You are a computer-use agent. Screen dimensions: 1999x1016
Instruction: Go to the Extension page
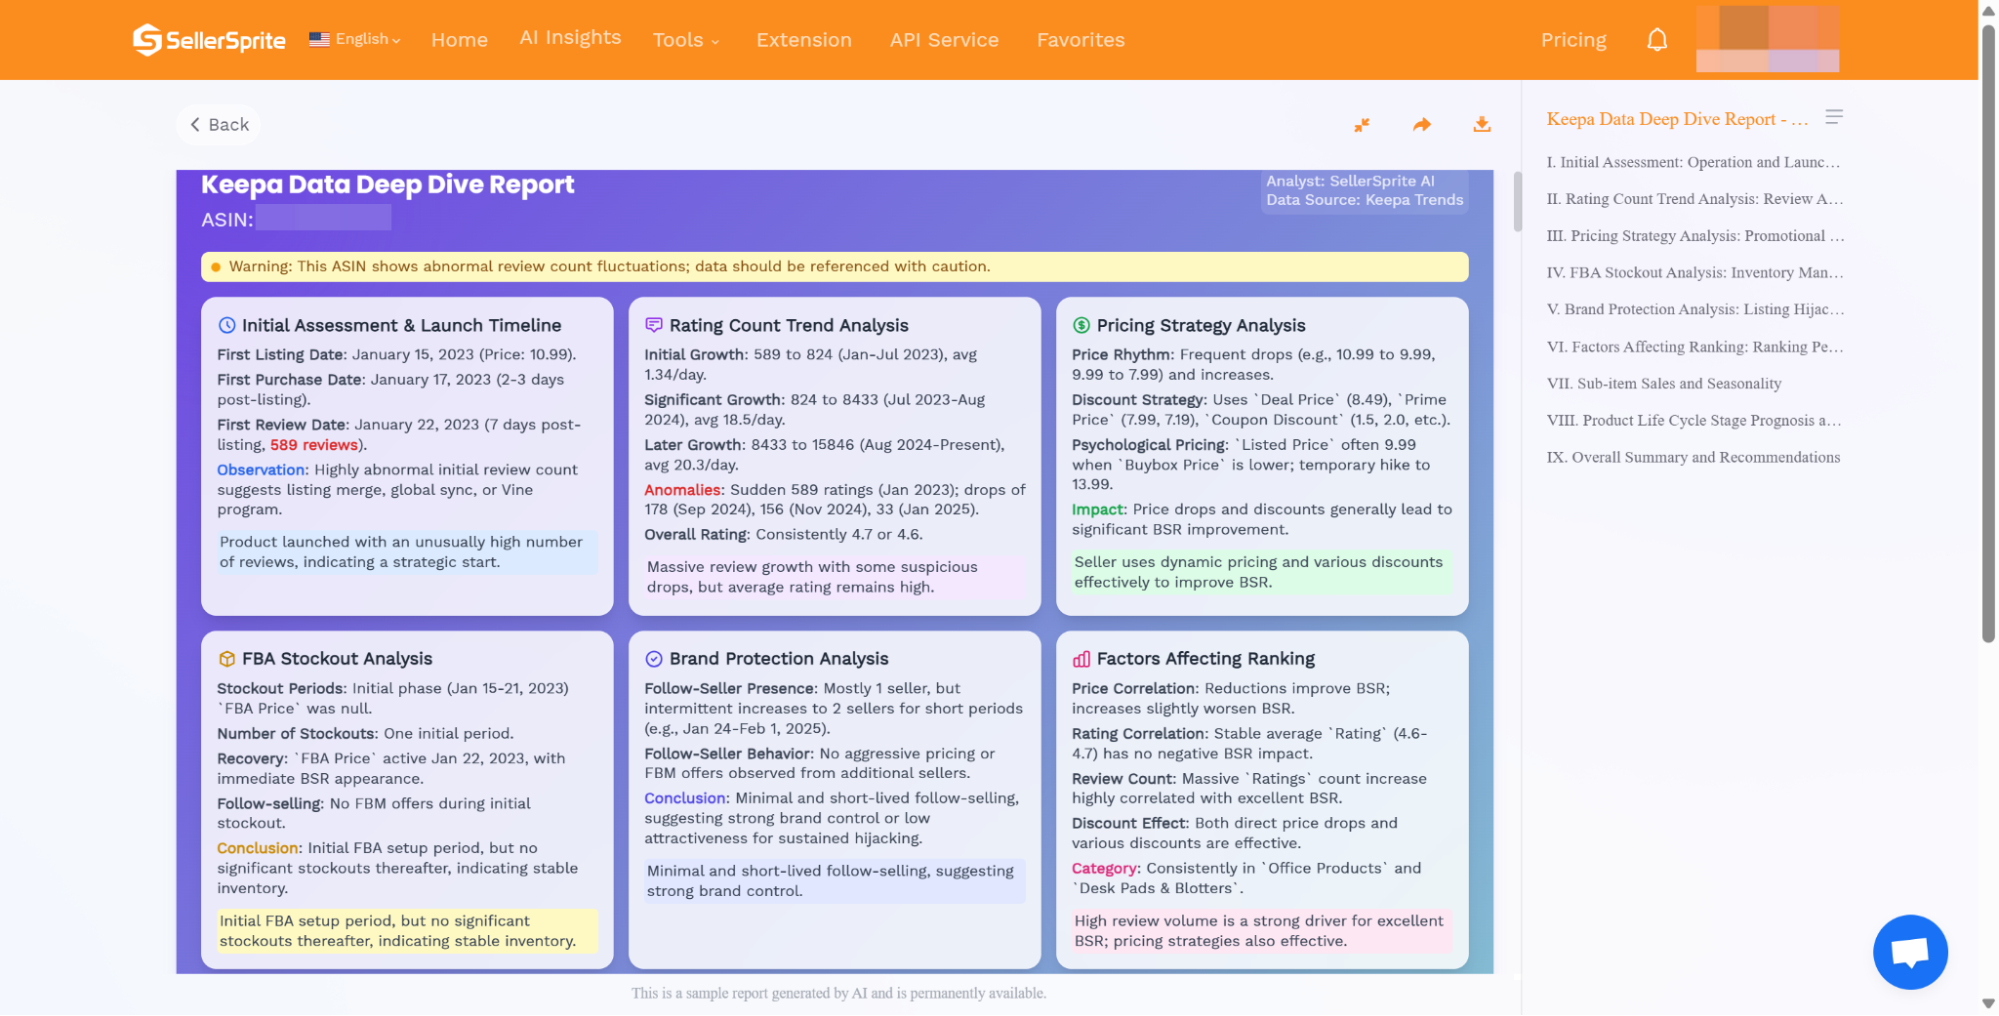click(x=803, y=40)
